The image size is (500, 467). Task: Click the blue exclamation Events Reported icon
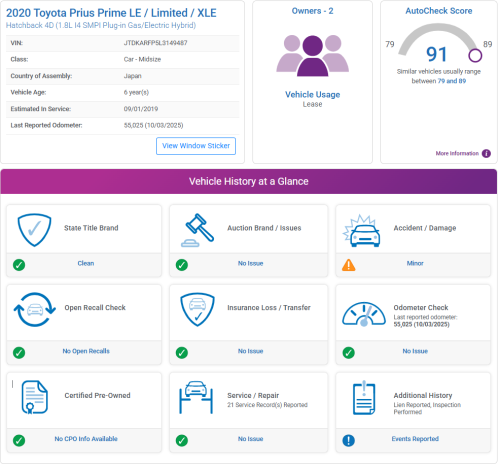[x=349, y=440]
